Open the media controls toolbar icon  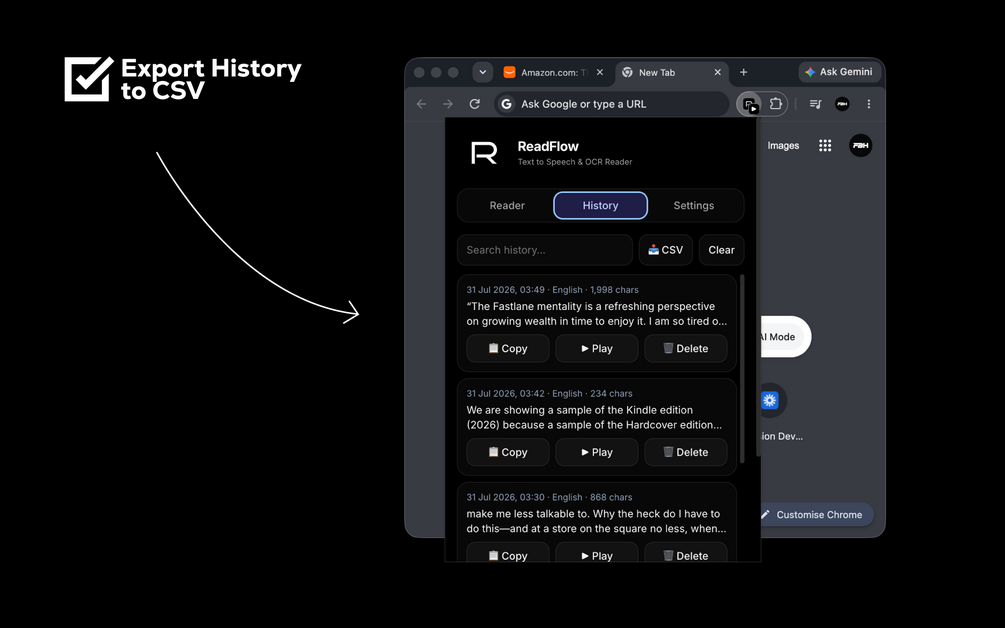tap(815, 104)
